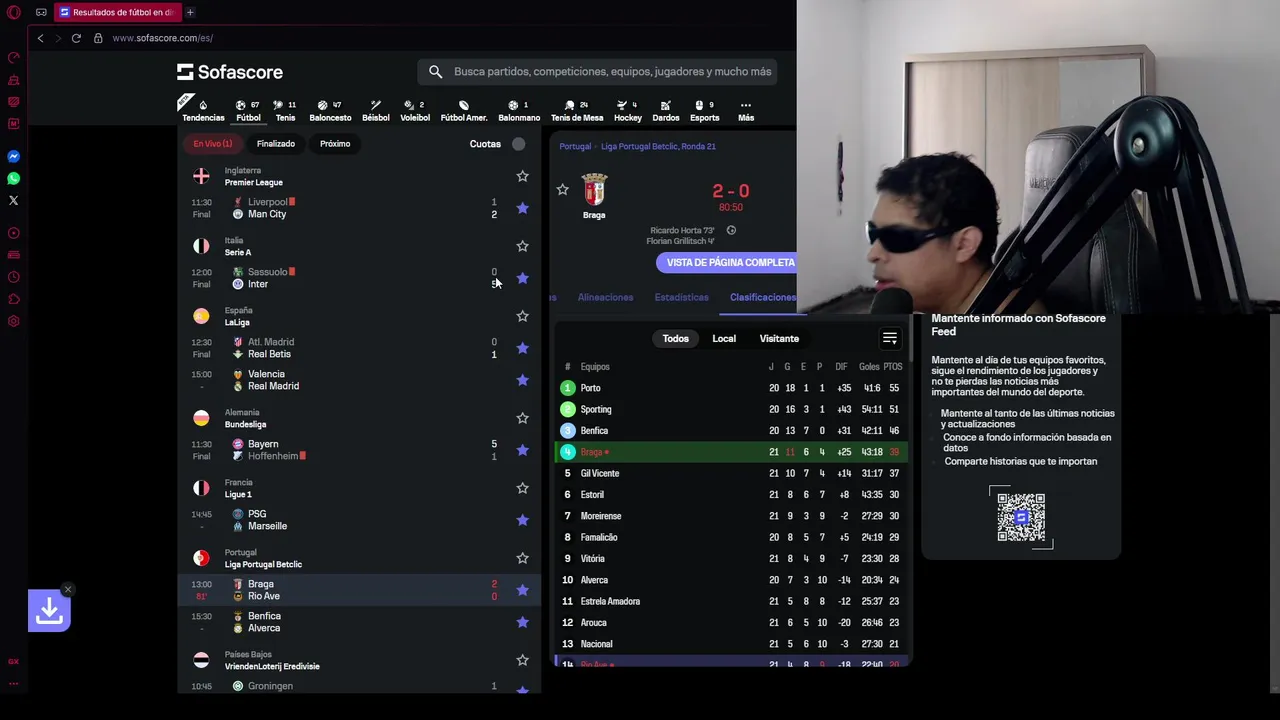Go to Béisbol sport
1280x720 pixels.
point(376,110)
